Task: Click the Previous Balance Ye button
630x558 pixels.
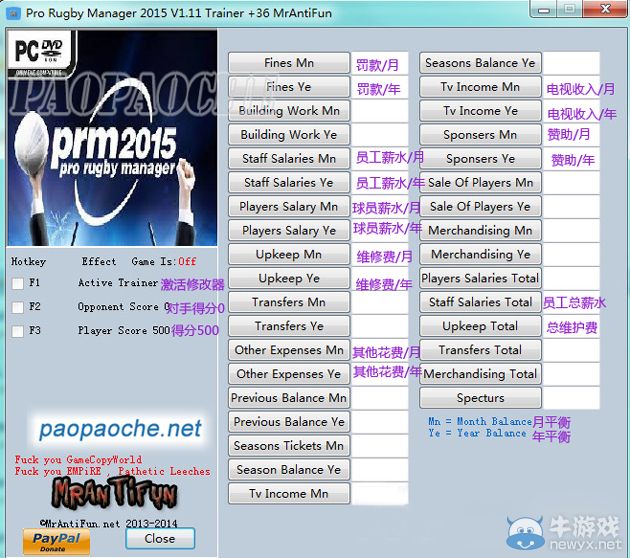Action: click(289, 422)
